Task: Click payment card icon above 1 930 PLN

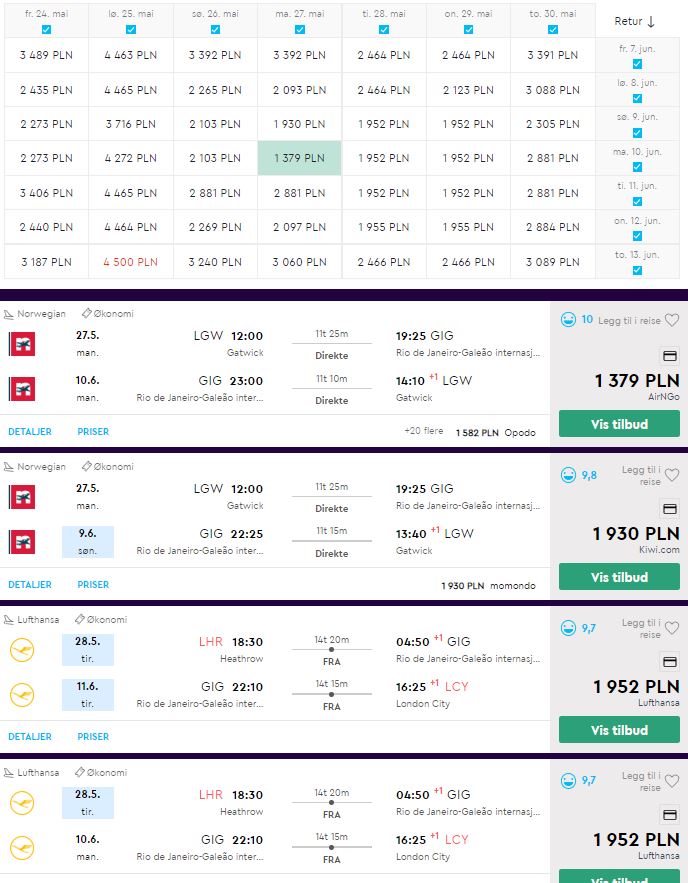Action: tap(669, 509)
